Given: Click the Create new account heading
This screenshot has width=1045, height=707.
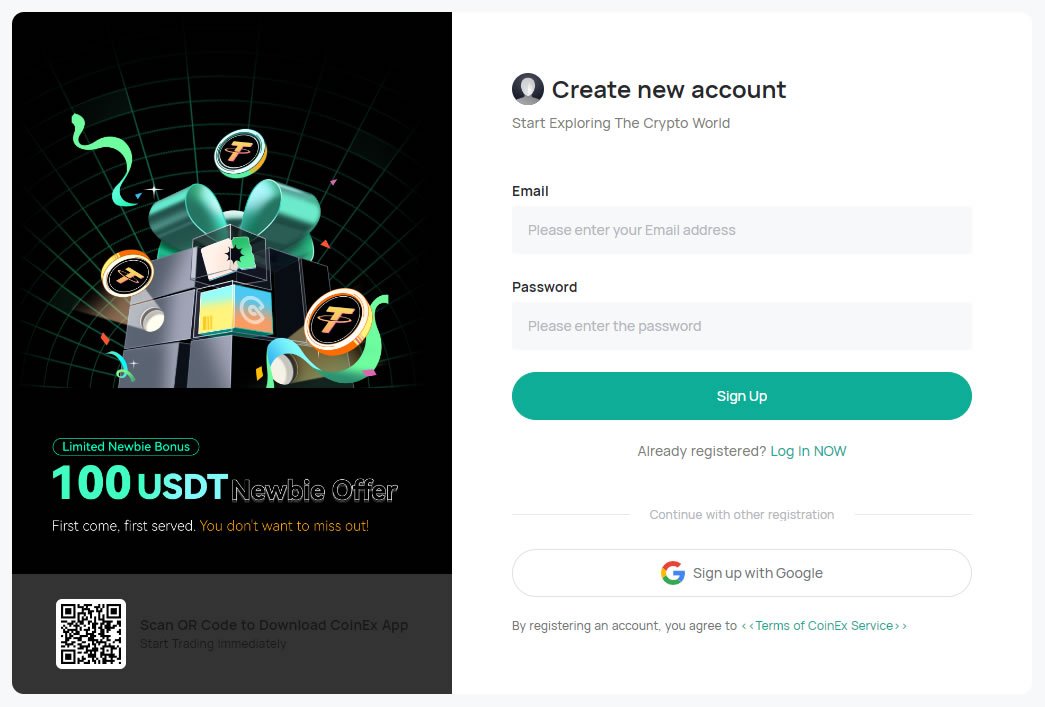Looking at the screenshot, I should (668, 89).
